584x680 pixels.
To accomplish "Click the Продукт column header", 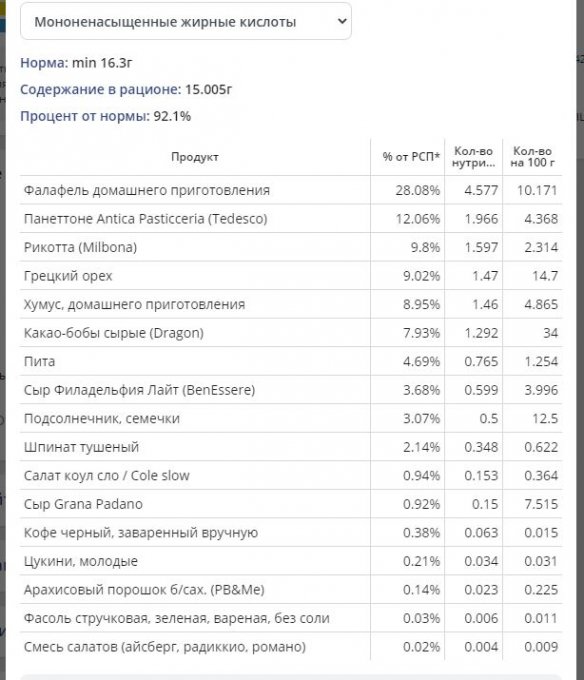I will click(x=195, y=157).
